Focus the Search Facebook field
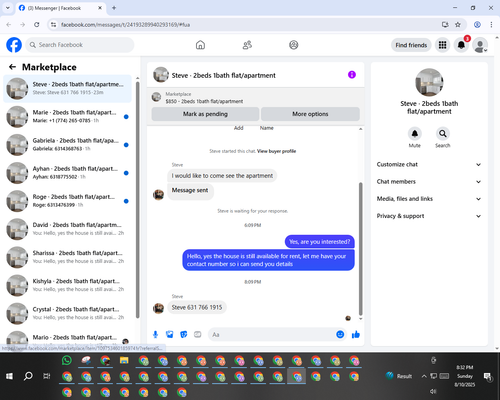The height and width of the screenshot is (400, 500). point(80,45)
